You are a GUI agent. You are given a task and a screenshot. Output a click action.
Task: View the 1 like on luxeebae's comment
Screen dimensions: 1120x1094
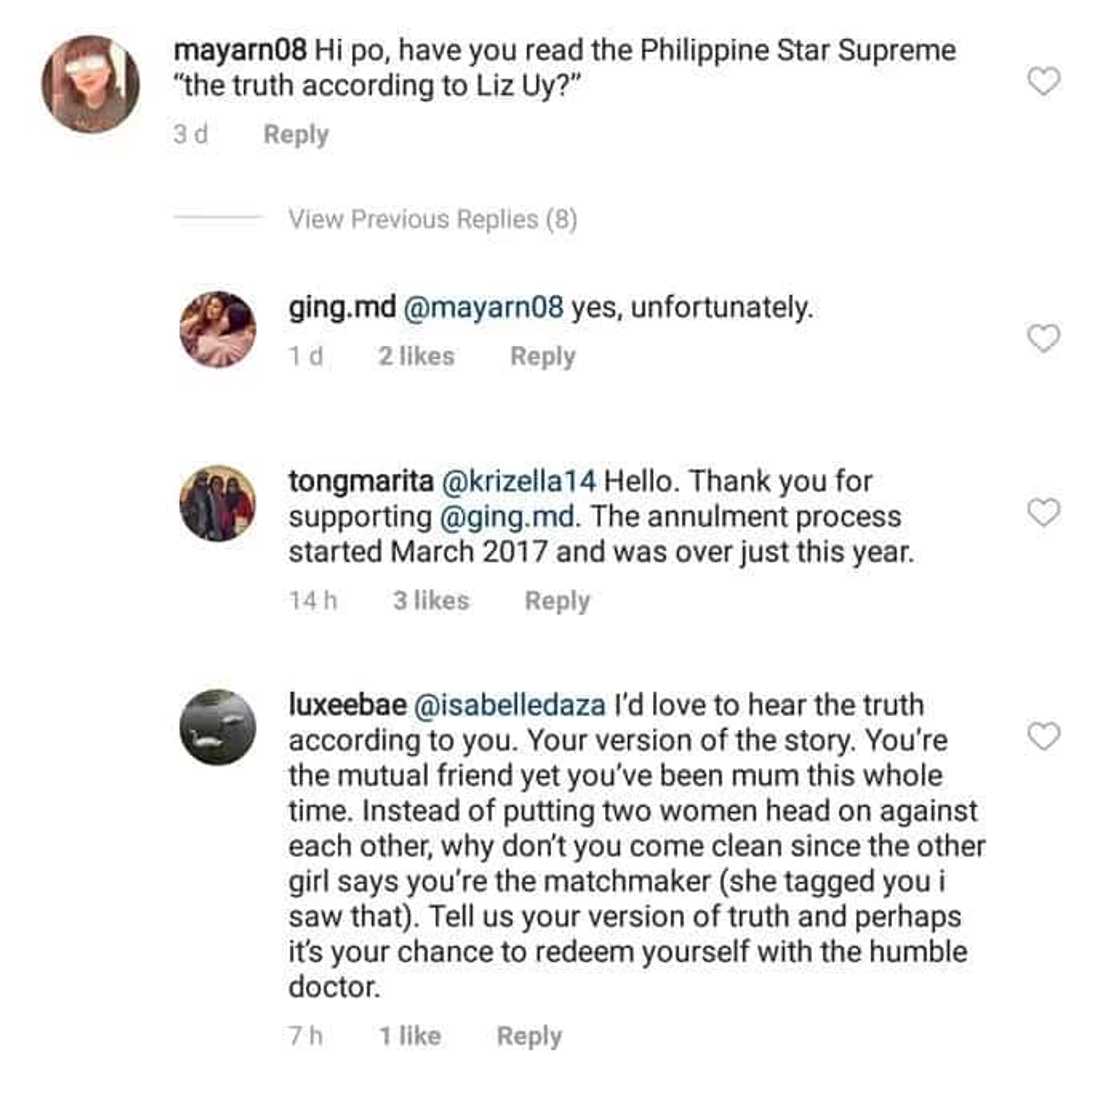click(412, 1035)
